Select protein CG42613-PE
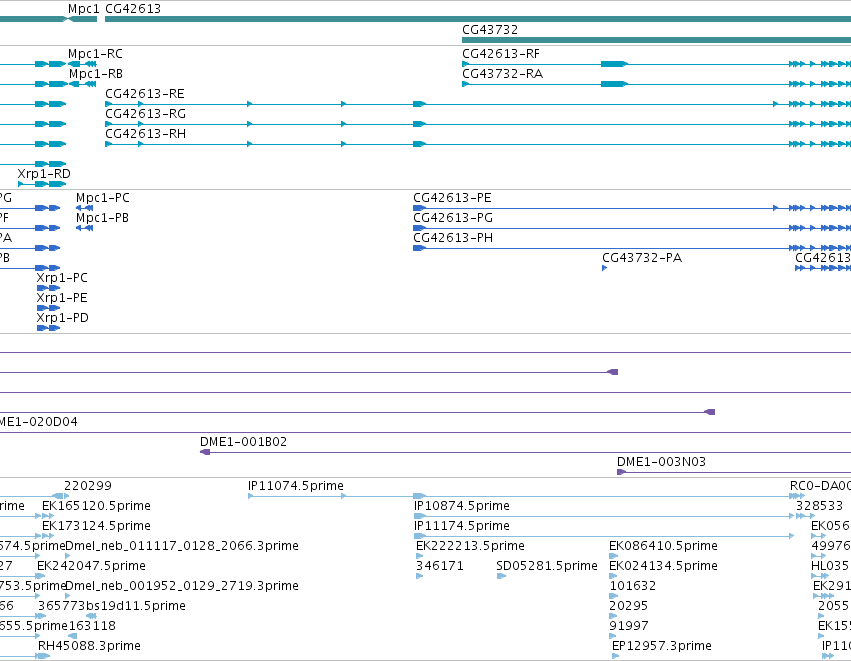Image resolution: width=851 pixels, height=661 pixels. (452, 198)
